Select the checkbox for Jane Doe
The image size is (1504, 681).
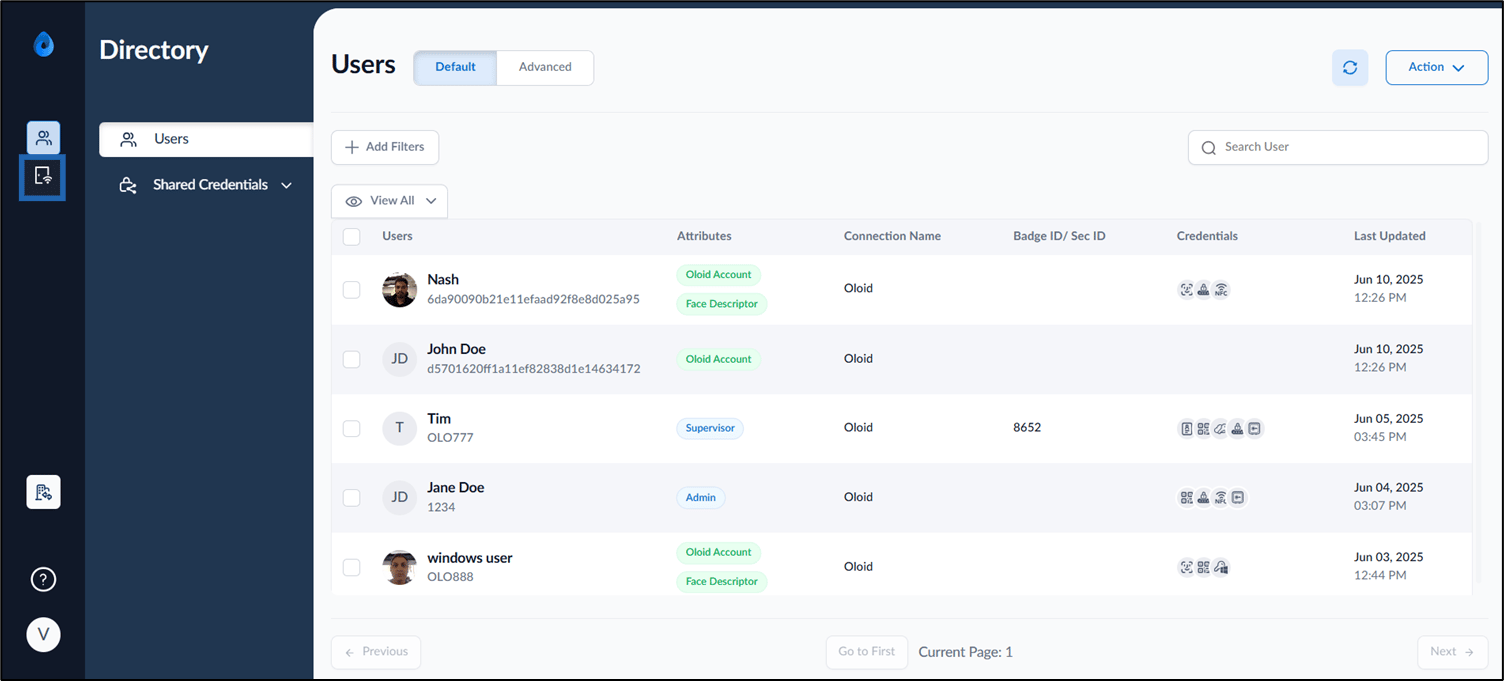pos(351,497)
